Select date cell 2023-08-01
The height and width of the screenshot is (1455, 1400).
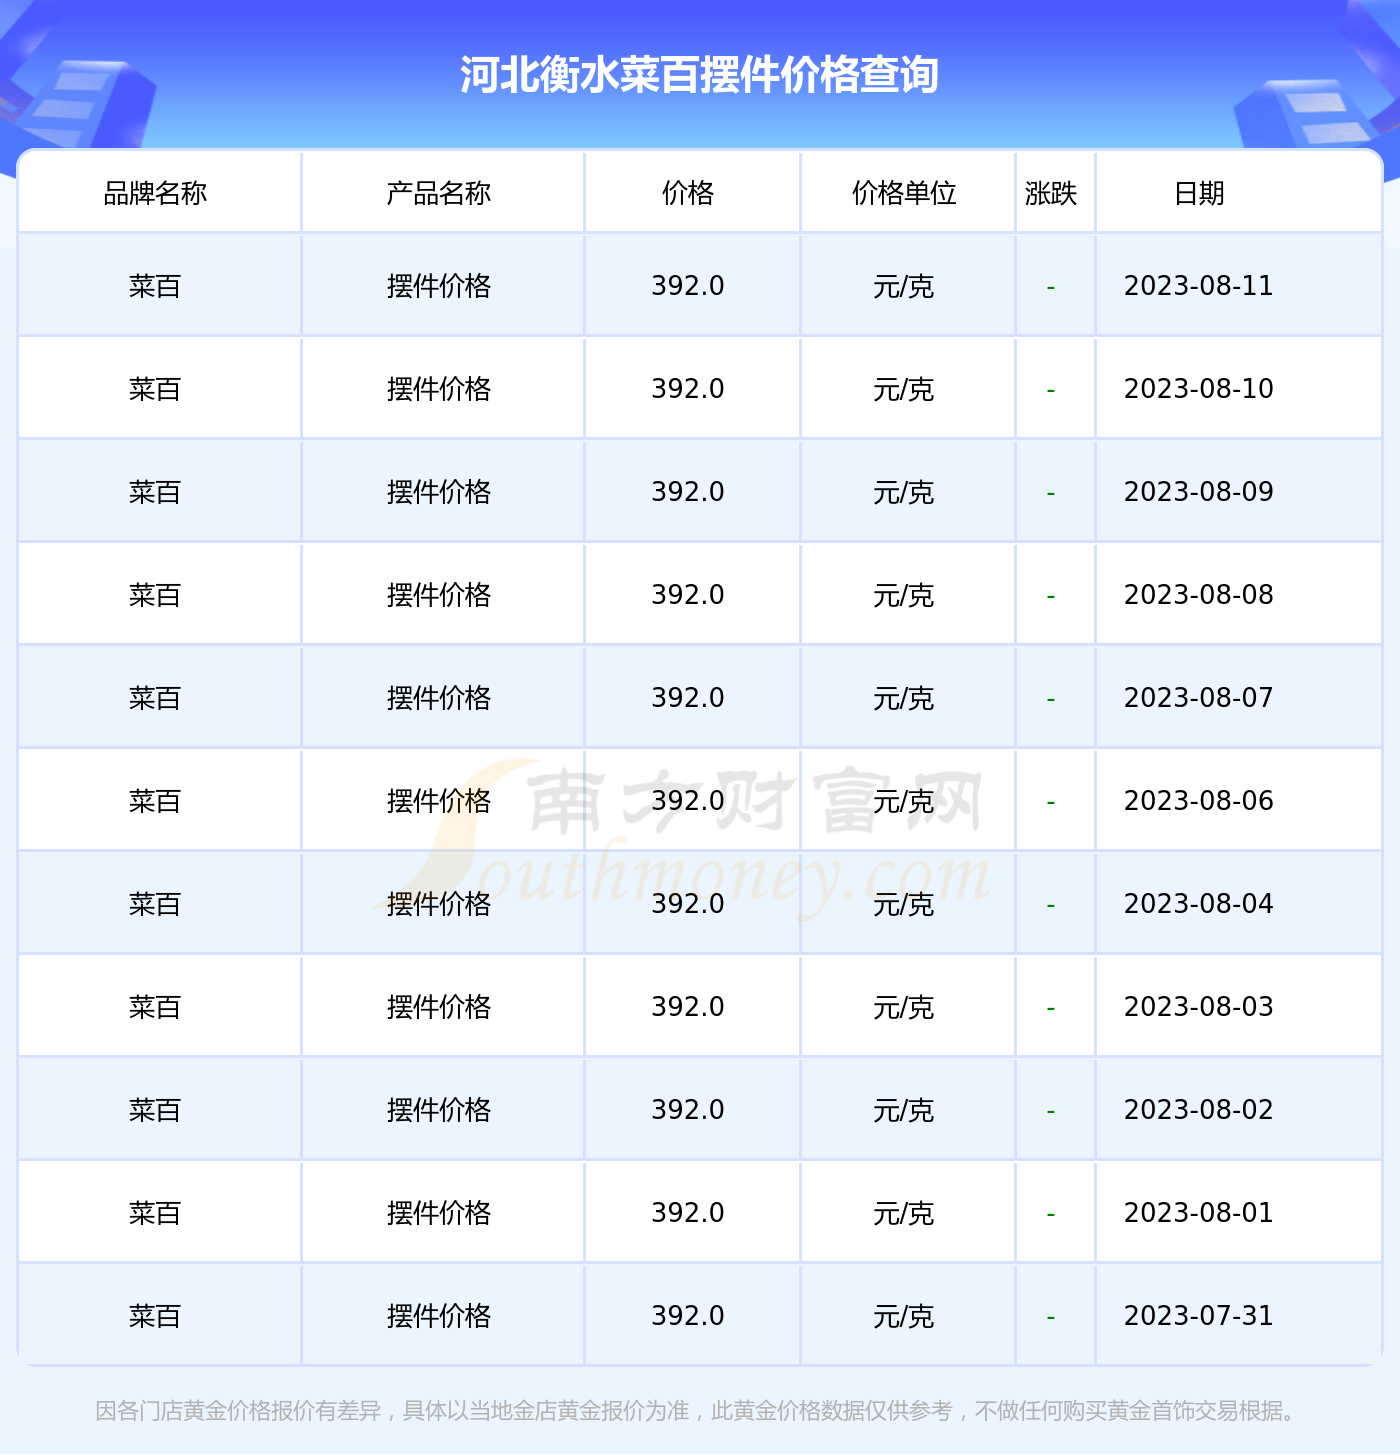click(x=1199, y=1213)
